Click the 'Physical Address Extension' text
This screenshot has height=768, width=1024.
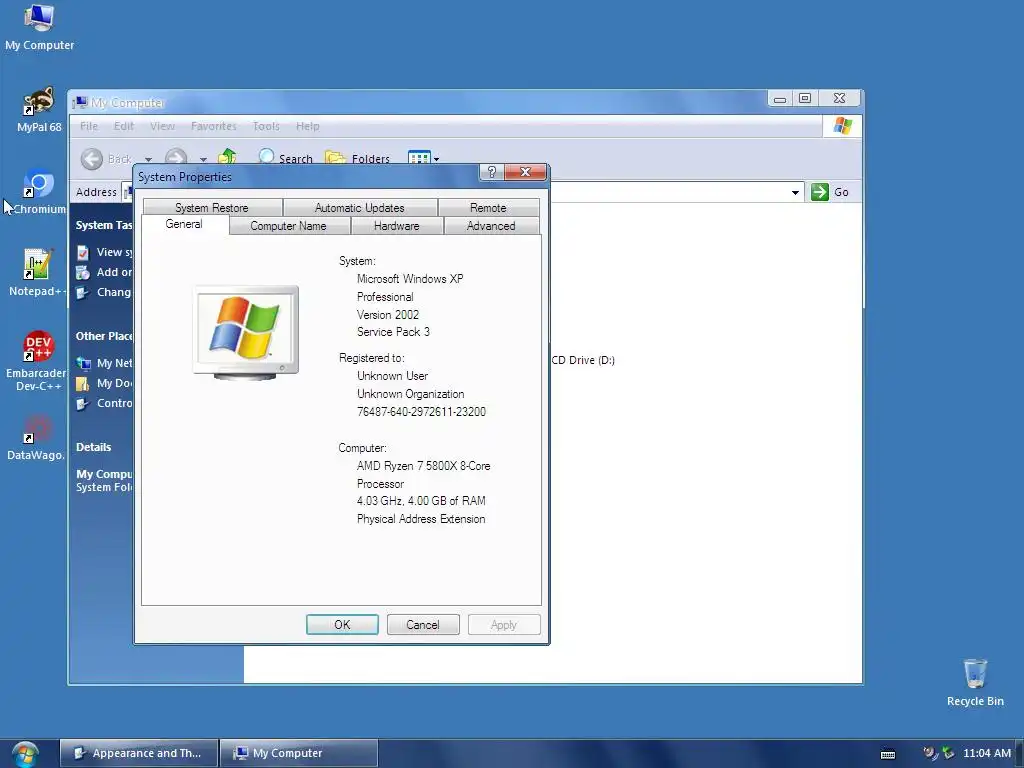(x=421, y=519)
